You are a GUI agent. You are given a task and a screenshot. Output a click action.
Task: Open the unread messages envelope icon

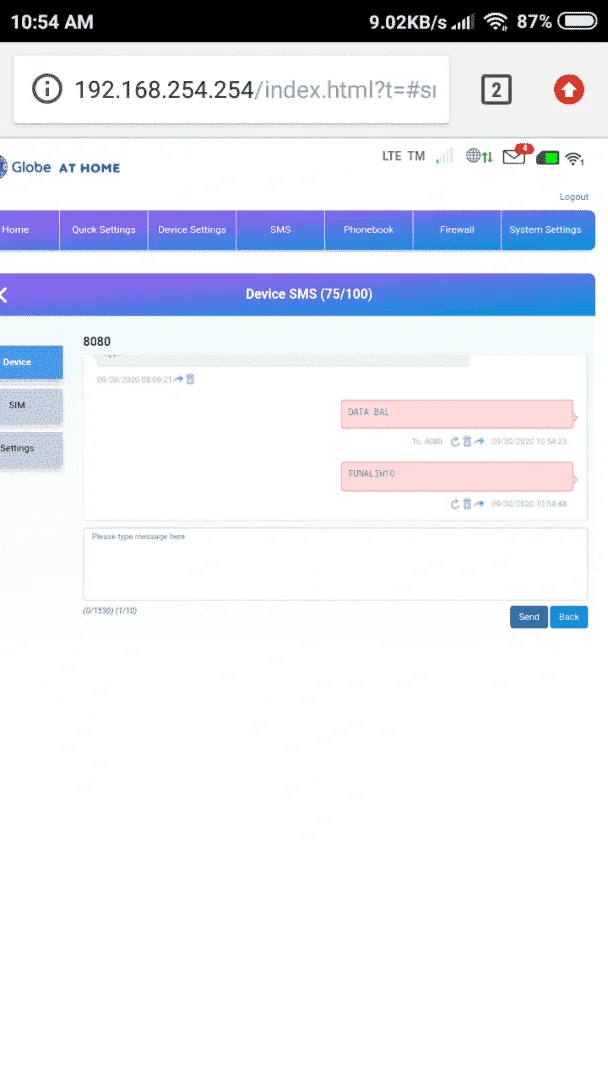coord(514,157)
